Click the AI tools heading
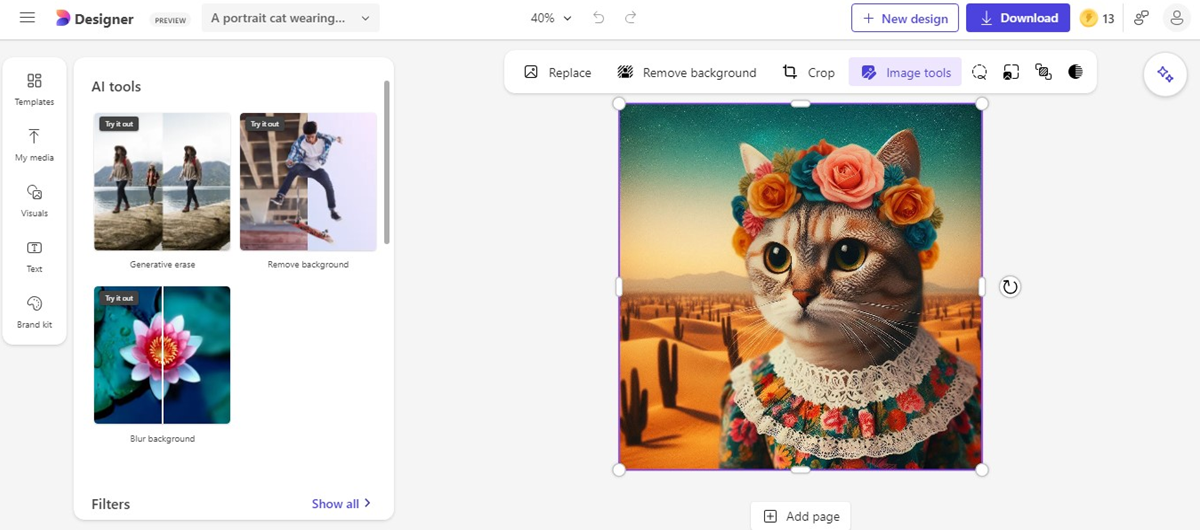Image resolution: width=1200 pixels, height=530 pixels. 116,87
